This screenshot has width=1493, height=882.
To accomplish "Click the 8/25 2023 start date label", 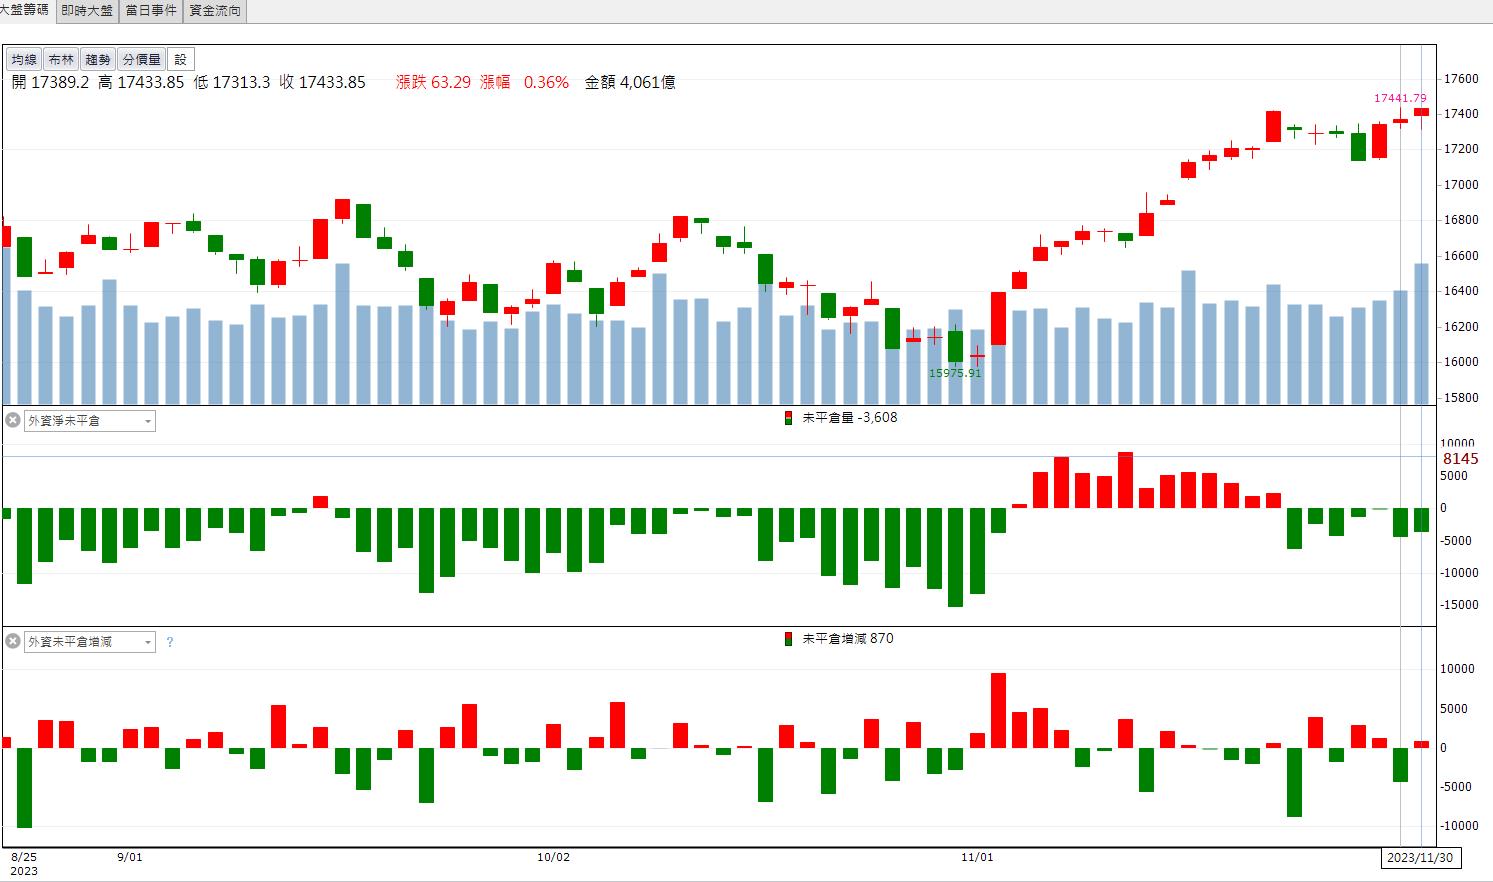I will [24, 864].
